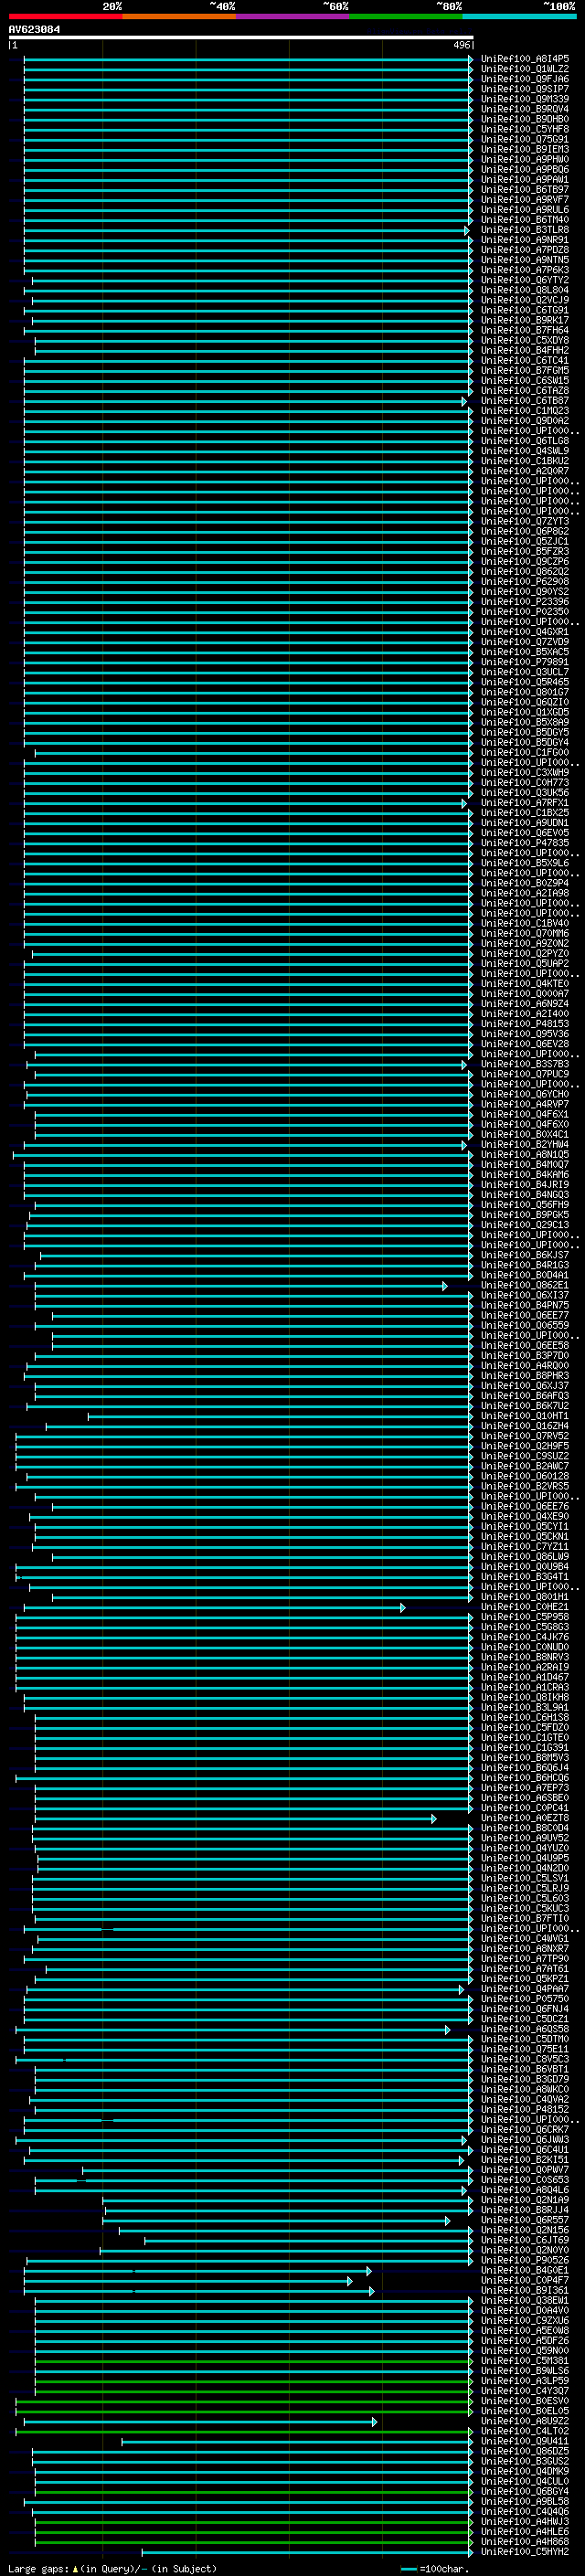Viewport: 585px width, 2576px height.
Task: Select the UniRef100_B8PHR3 label
Action: 525,1376
